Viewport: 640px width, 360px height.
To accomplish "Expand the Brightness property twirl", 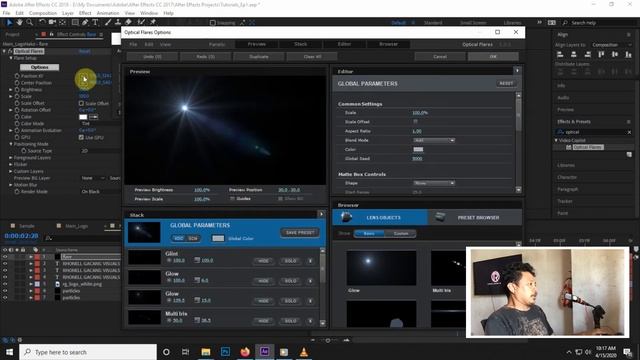I will (x=11, y=89).
